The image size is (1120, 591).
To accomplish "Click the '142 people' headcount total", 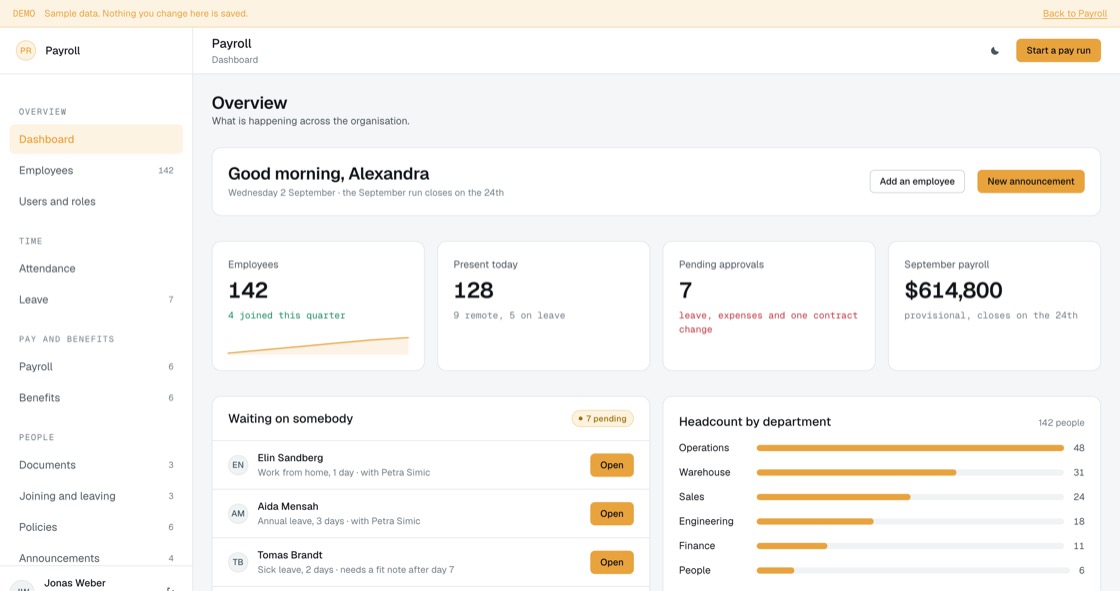I will click(x=1061, y=422).
